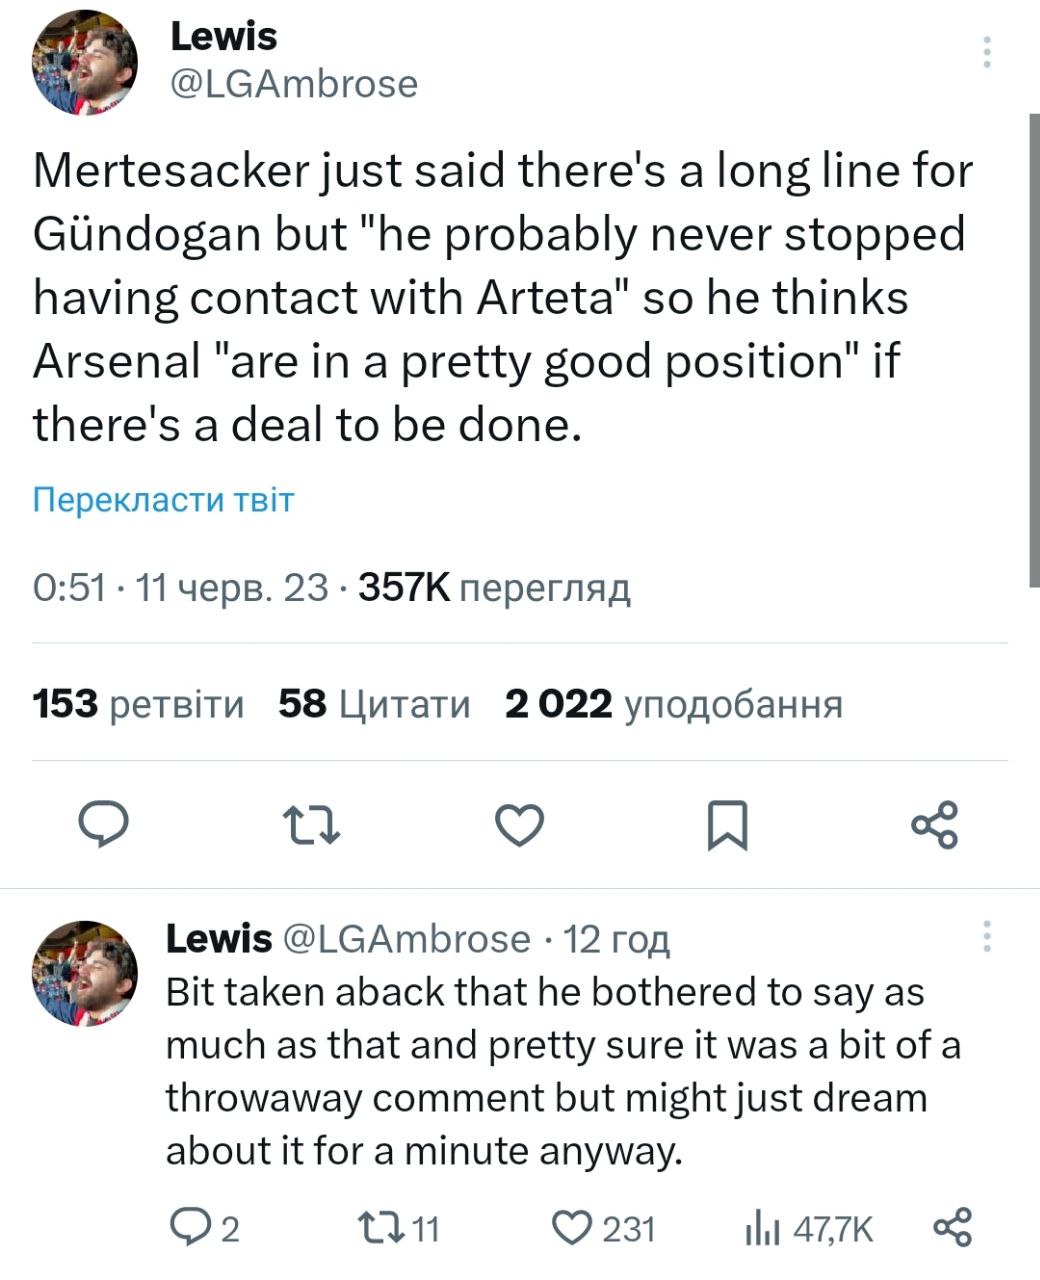The image size is (1040, 1280).
Task: View the 58 Цитати quotes list
Action: point(374,705)
